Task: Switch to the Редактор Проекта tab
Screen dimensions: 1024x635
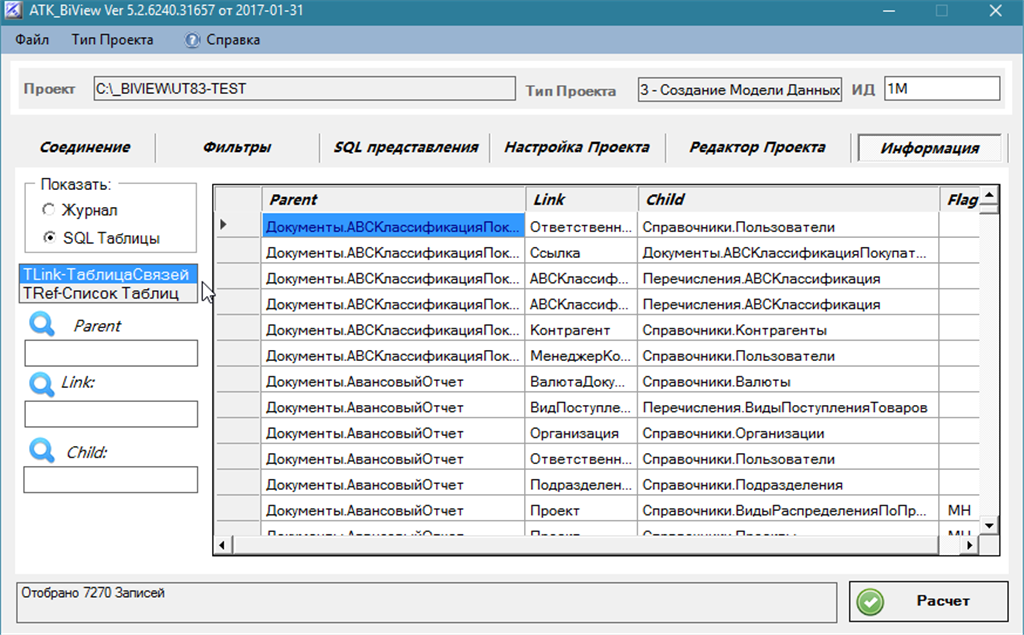Action: [x=758, y=148]
